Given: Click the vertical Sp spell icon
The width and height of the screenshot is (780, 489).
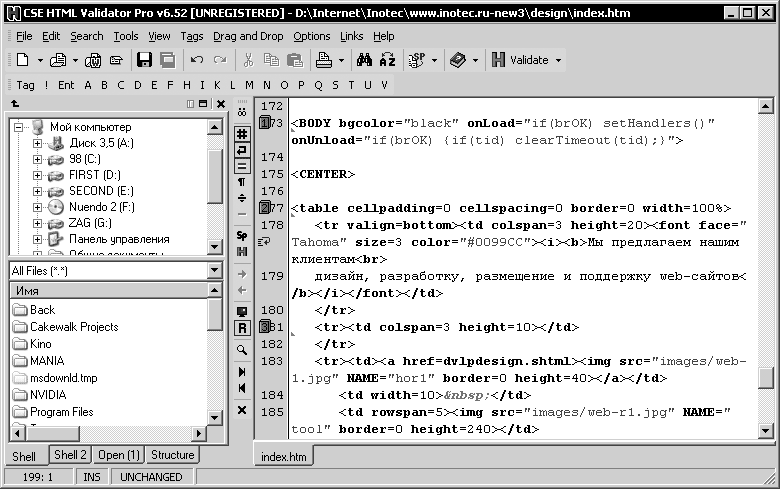Looking at the screenshot, I should pyautogui.click(x=242, y=235).
